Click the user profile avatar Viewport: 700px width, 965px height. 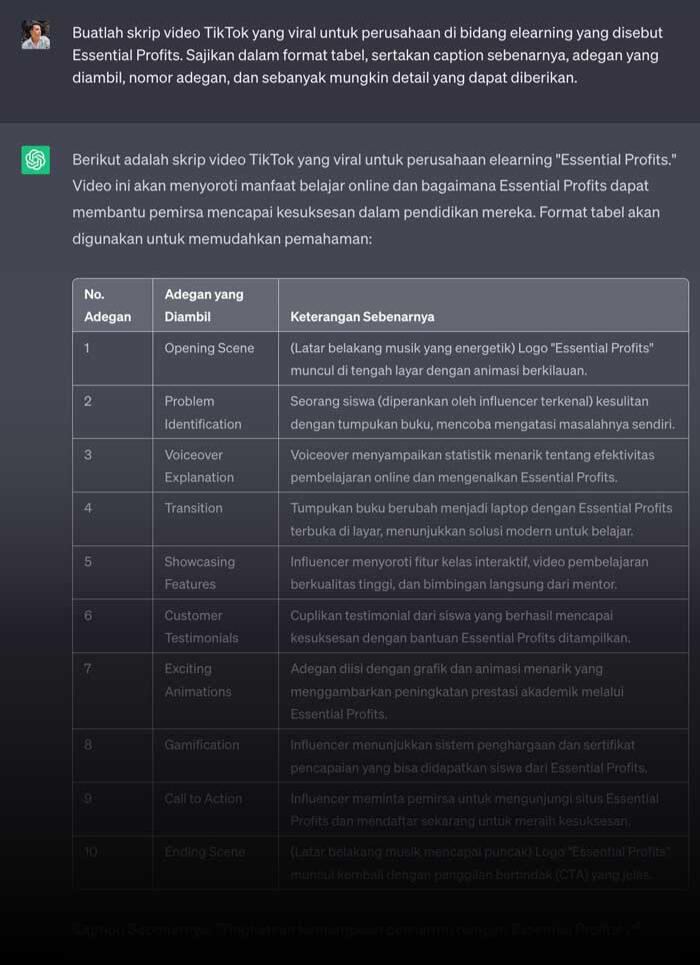tap(36, 34)
